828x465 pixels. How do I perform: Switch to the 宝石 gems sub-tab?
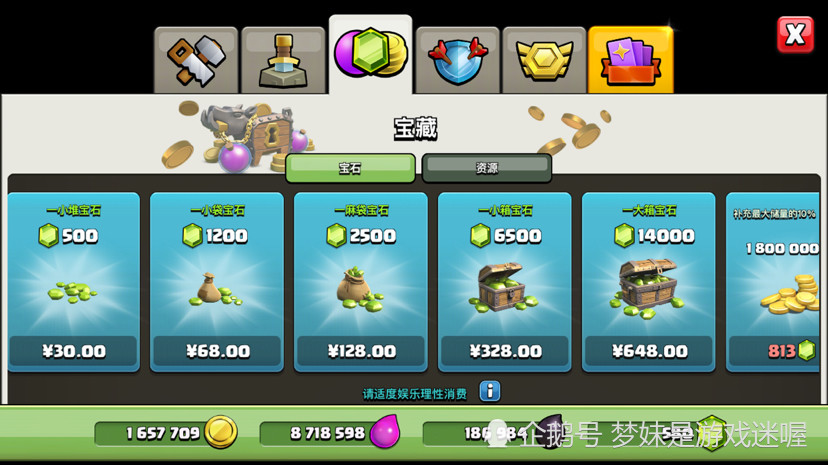click(350, 168)
